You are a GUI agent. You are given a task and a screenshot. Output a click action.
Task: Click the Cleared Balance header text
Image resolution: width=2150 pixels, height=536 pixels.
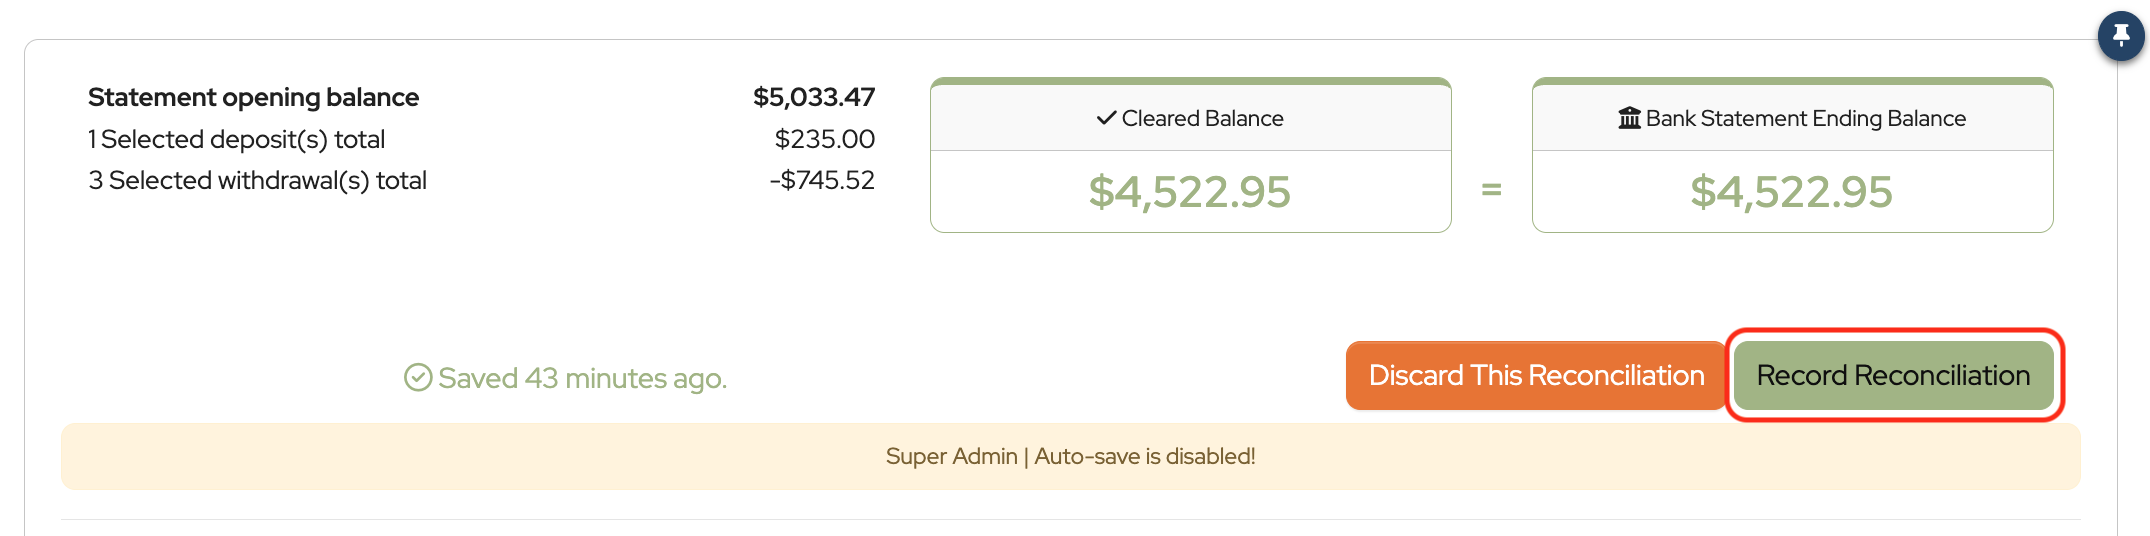(1202, 118)
